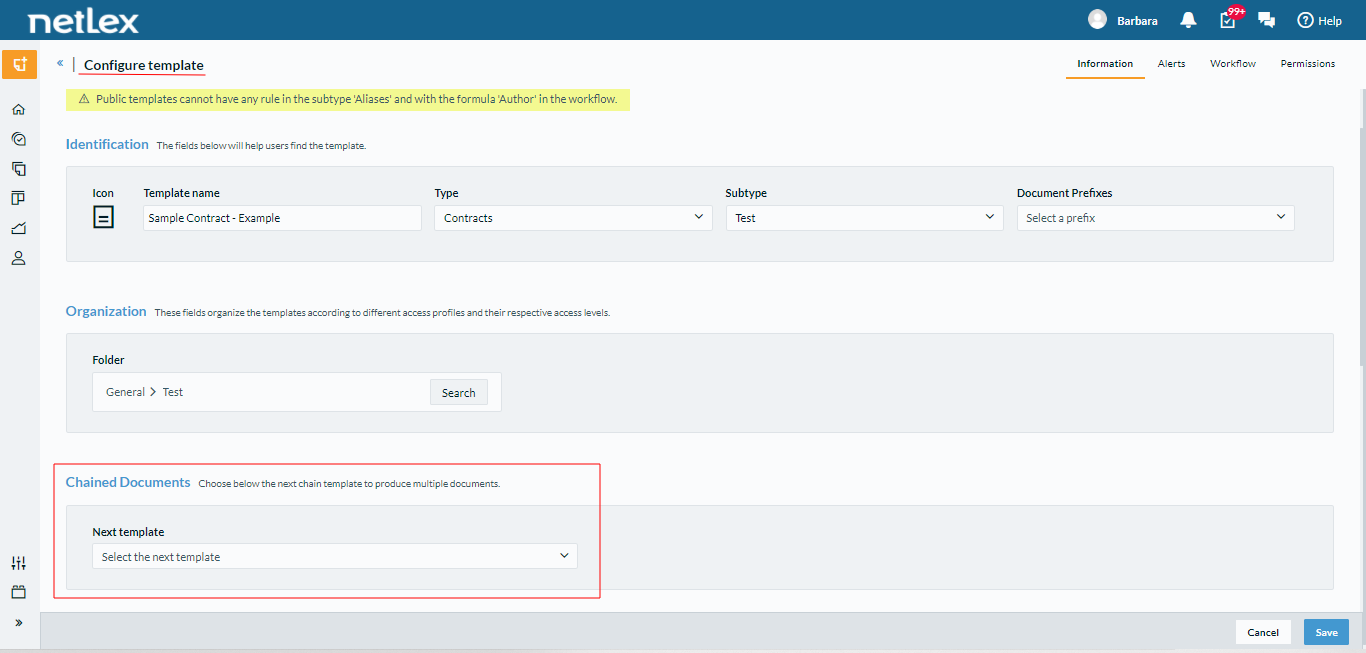Image resolution: width=1366 pixels, height=653 pixels.
Task: Open the notifications bell
Action: click(1188, 20)
